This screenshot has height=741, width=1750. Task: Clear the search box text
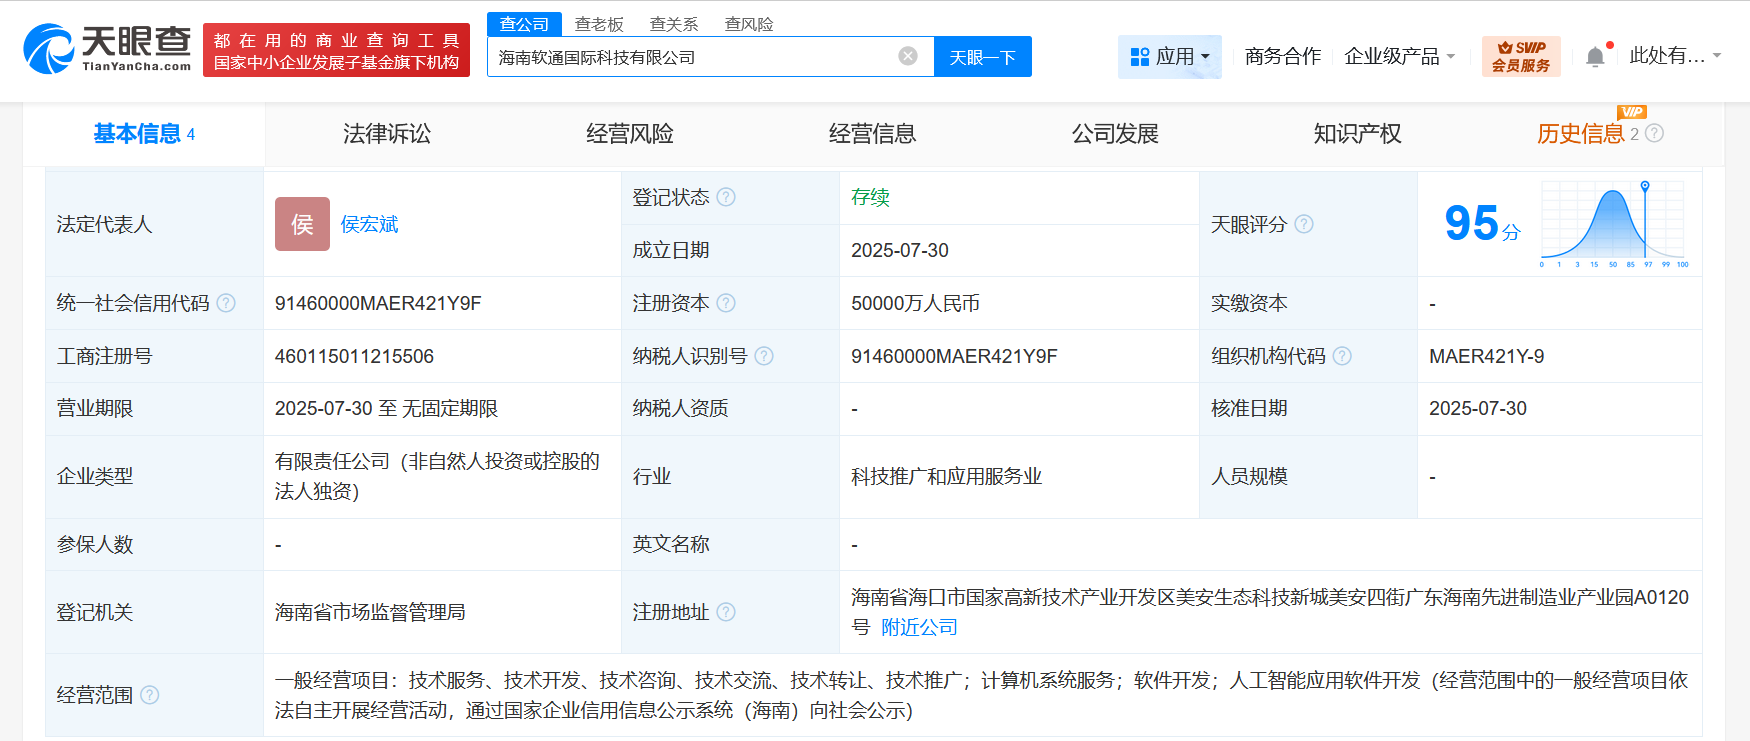[908, 56]
